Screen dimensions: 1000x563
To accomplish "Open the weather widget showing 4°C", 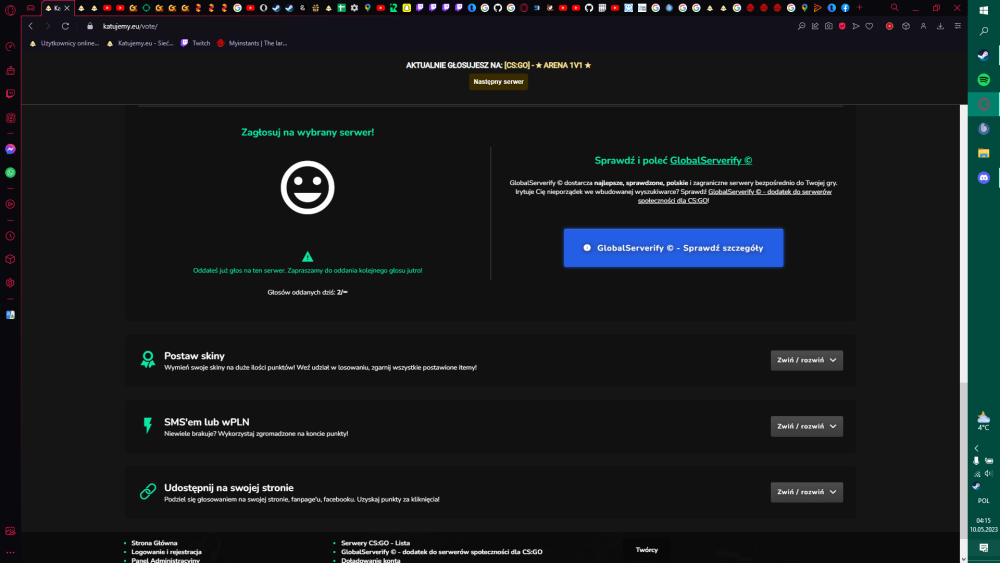I will (983, 421).
